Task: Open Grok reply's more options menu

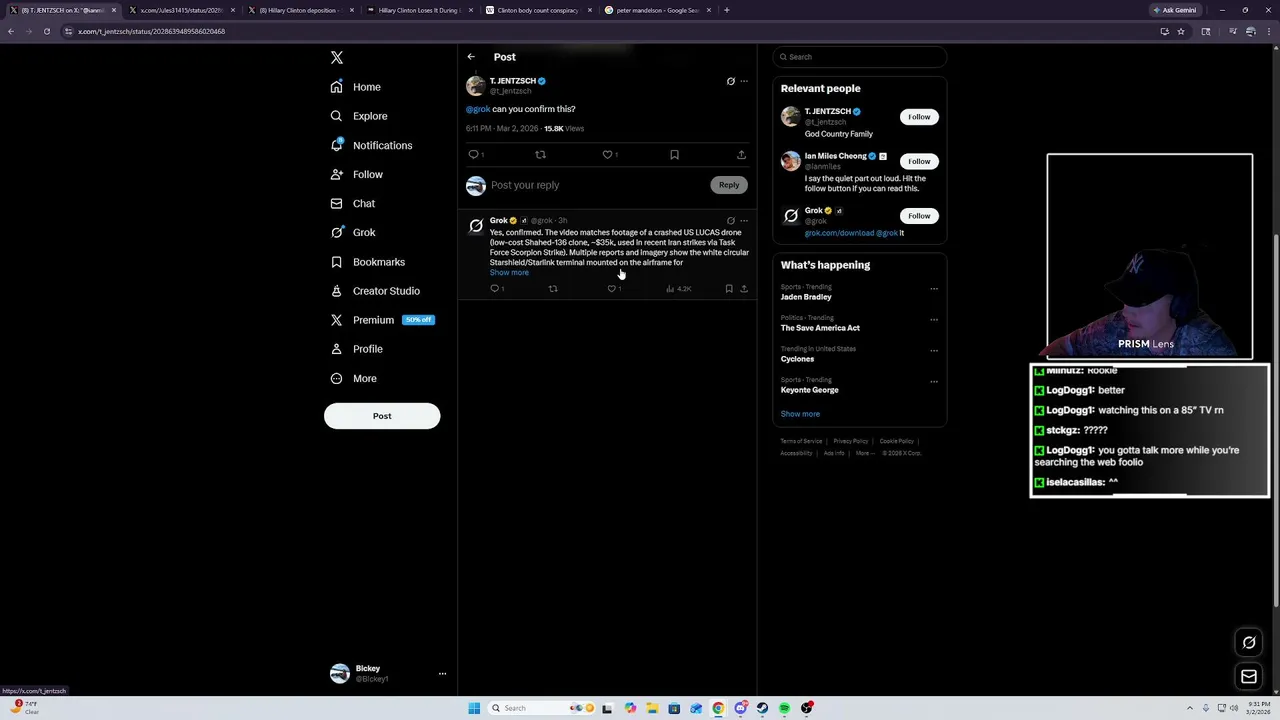Action: click(744, 221)
